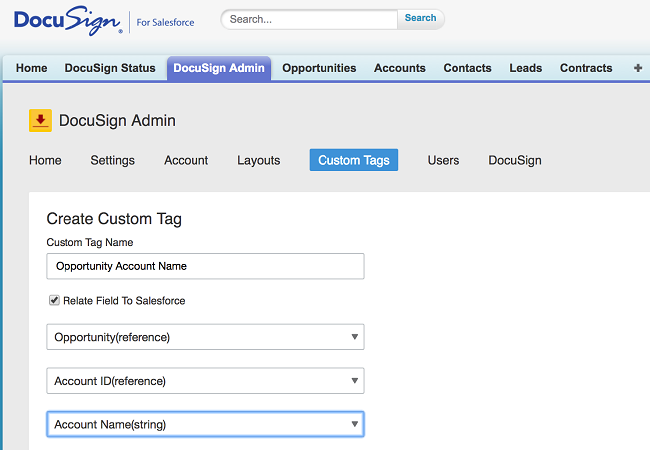
Task: Open the Account ID(reference) dropdown
Action: point(205,381)
